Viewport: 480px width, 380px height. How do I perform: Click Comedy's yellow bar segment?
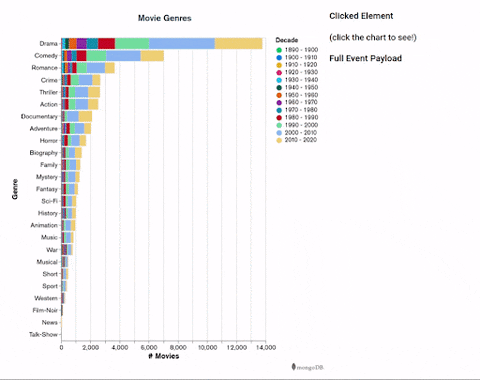click(152, 56)
